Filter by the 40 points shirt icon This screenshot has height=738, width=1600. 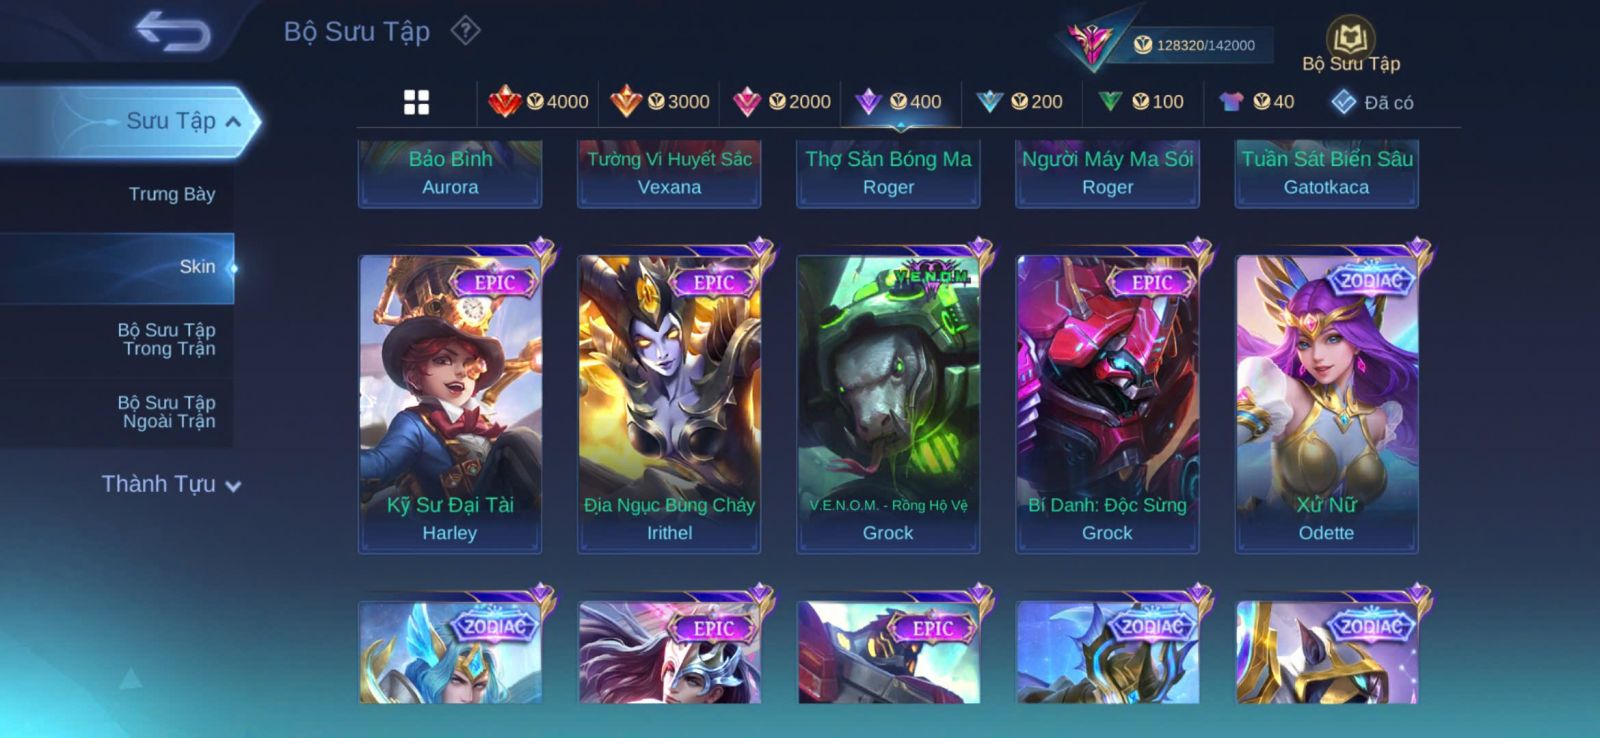coord(1257,101)
